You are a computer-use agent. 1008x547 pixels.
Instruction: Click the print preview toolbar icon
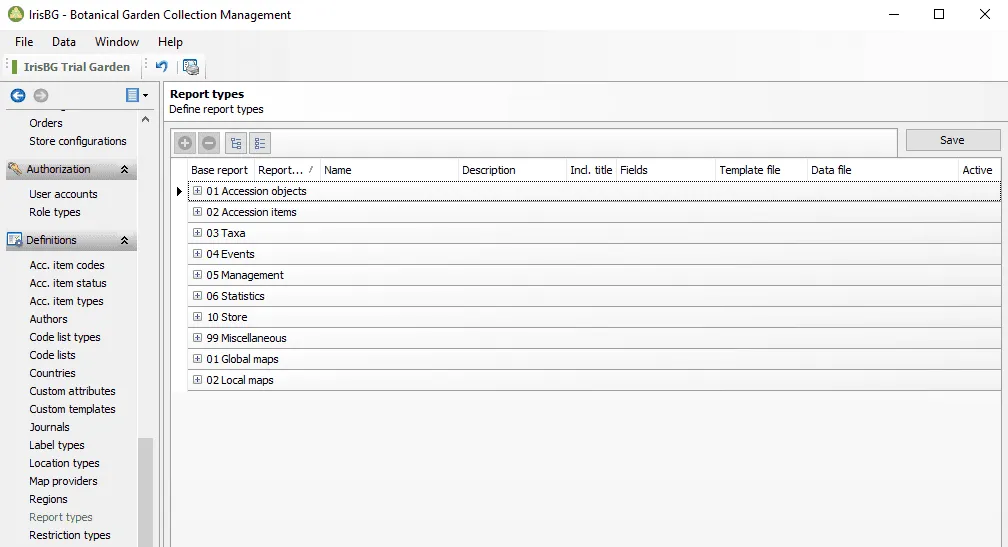pyautogui.click(x=191, y=66)
